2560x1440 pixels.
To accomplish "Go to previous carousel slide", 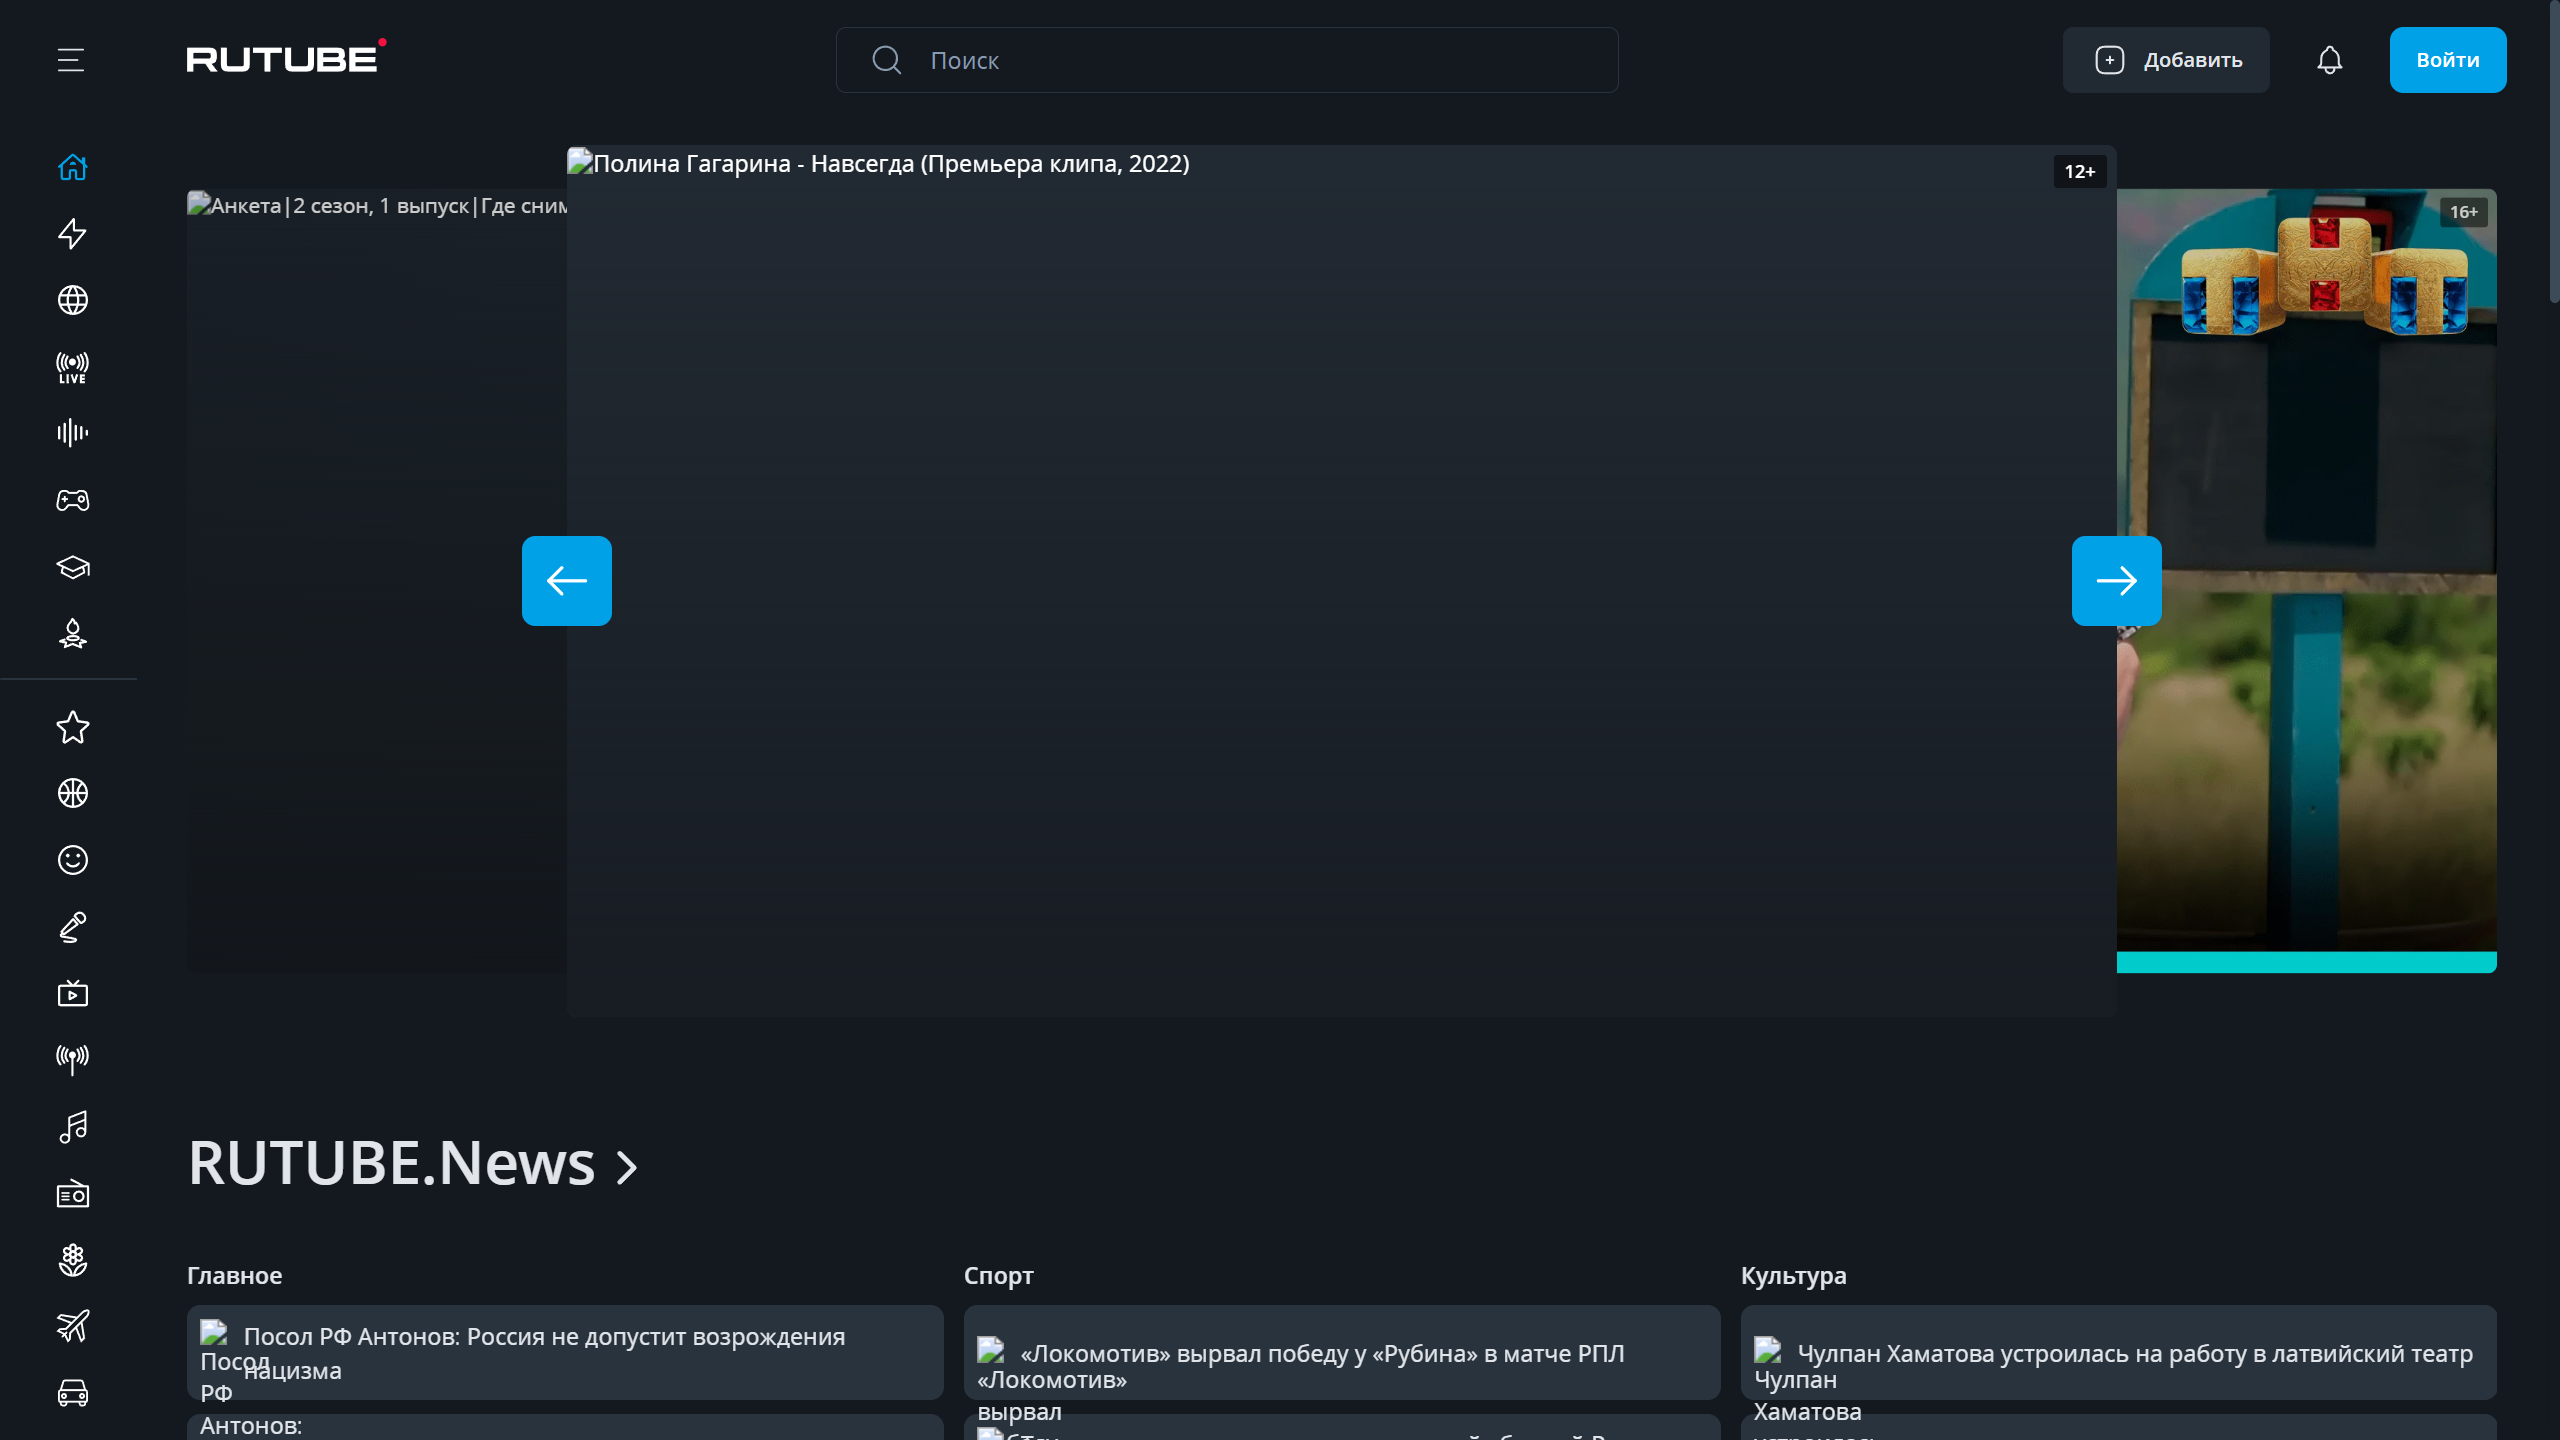I will 566,581.
